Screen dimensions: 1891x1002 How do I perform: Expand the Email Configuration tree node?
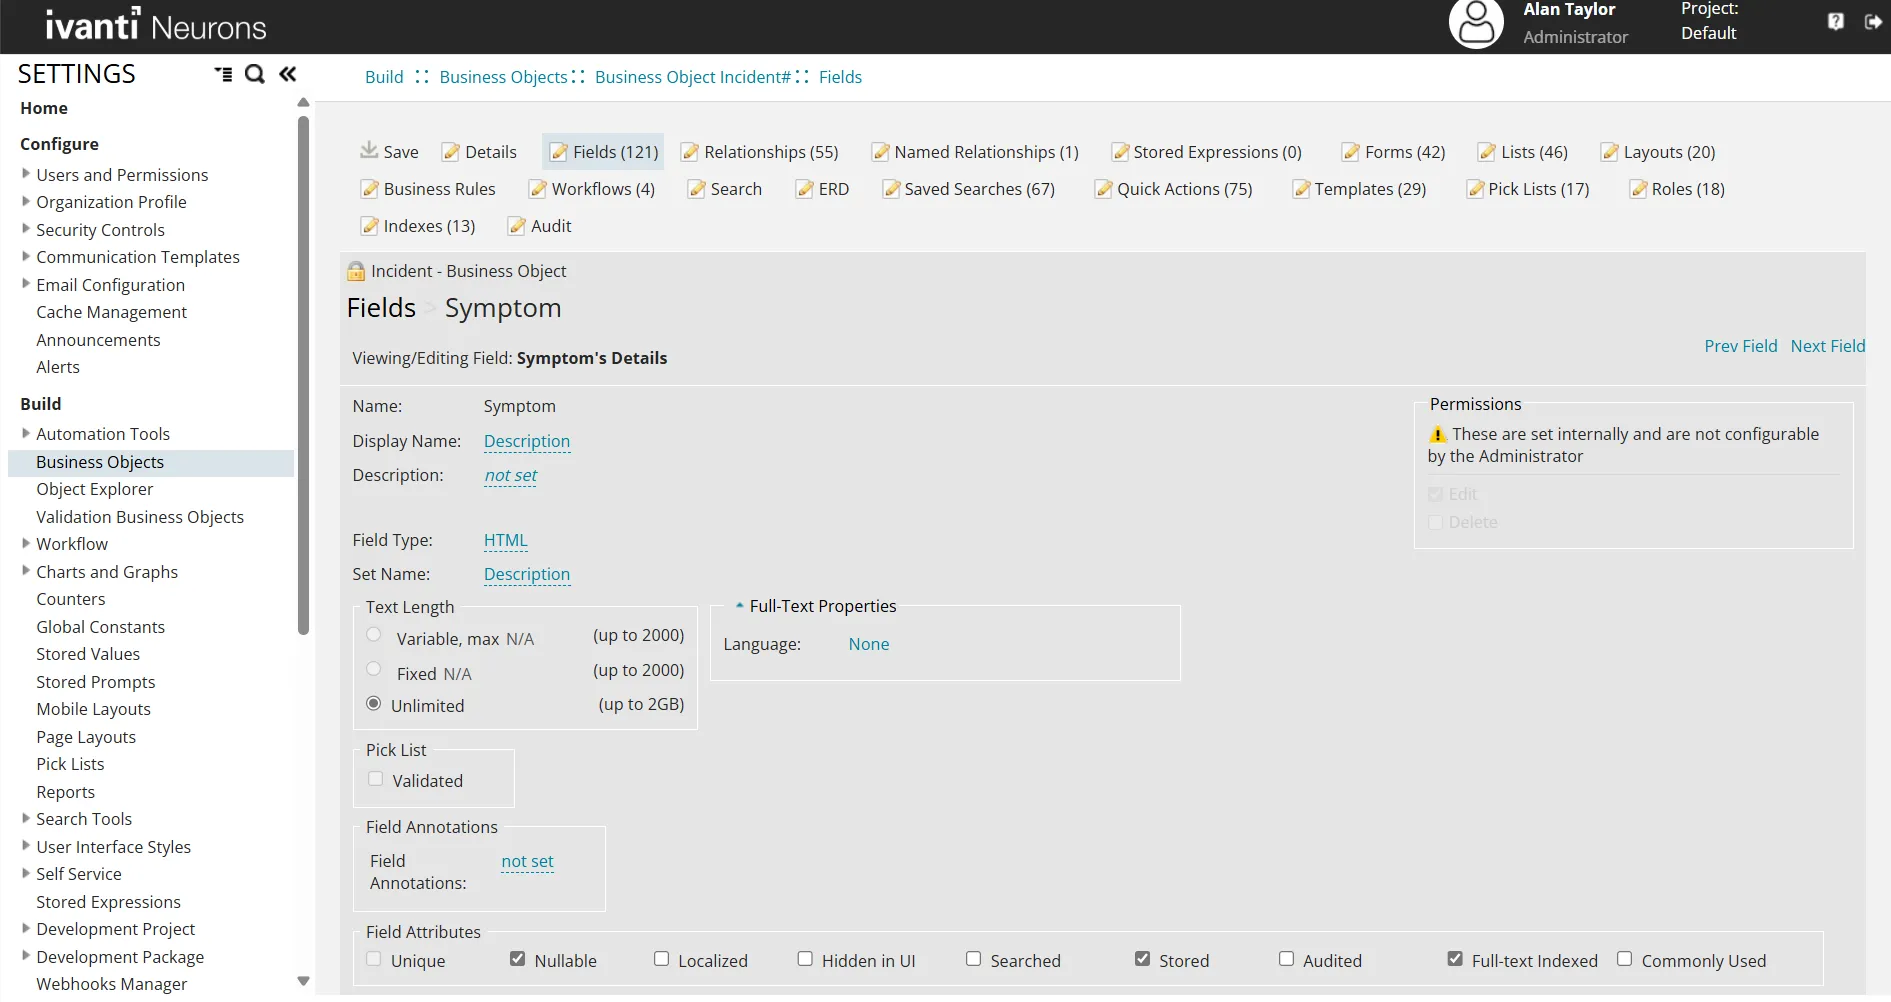pyautogui.click(x=26, y=284)
